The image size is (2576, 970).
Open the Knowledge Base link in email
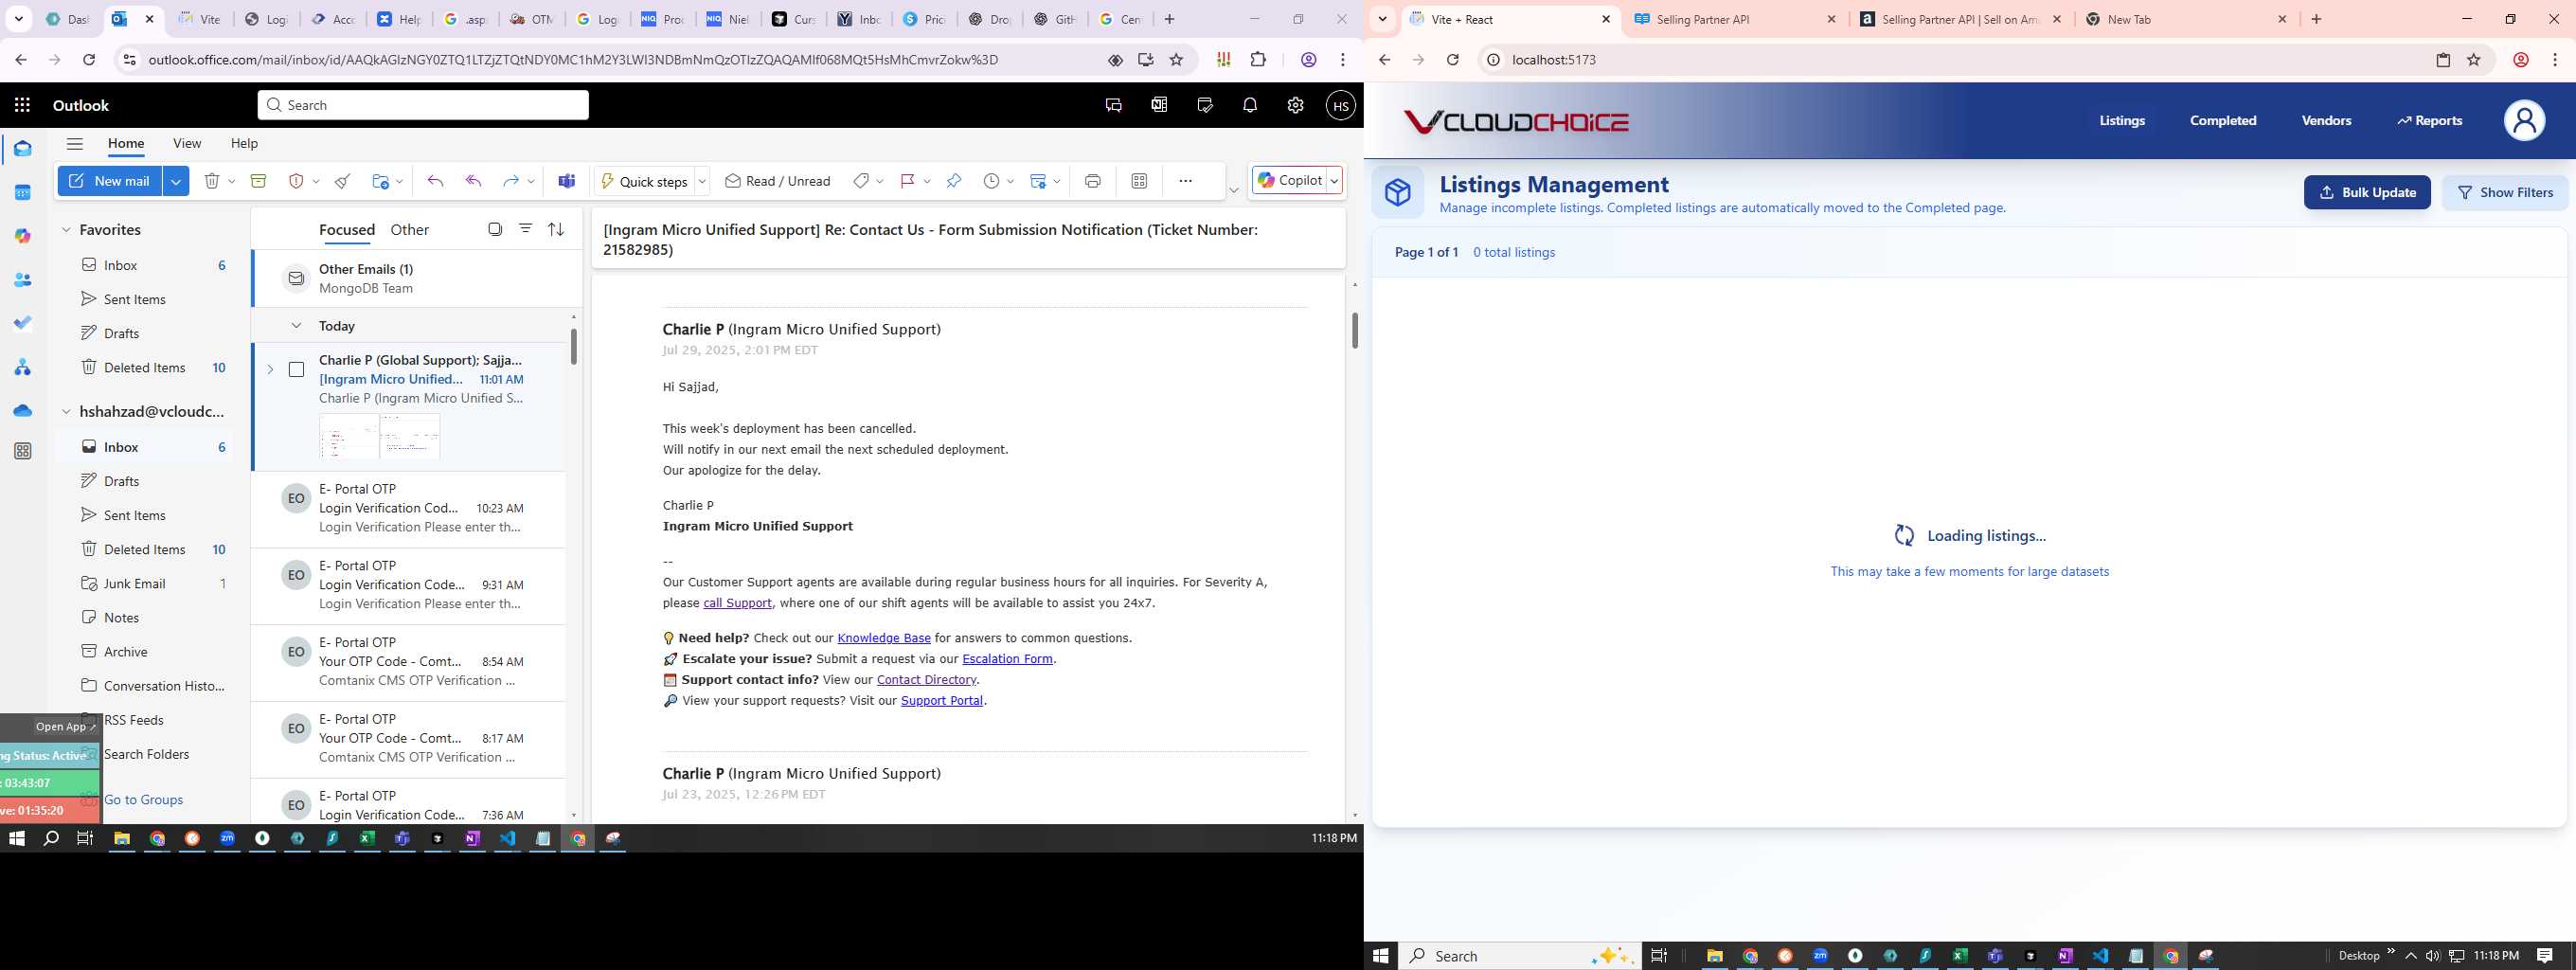pyautogui.click(x=884, y=638)
